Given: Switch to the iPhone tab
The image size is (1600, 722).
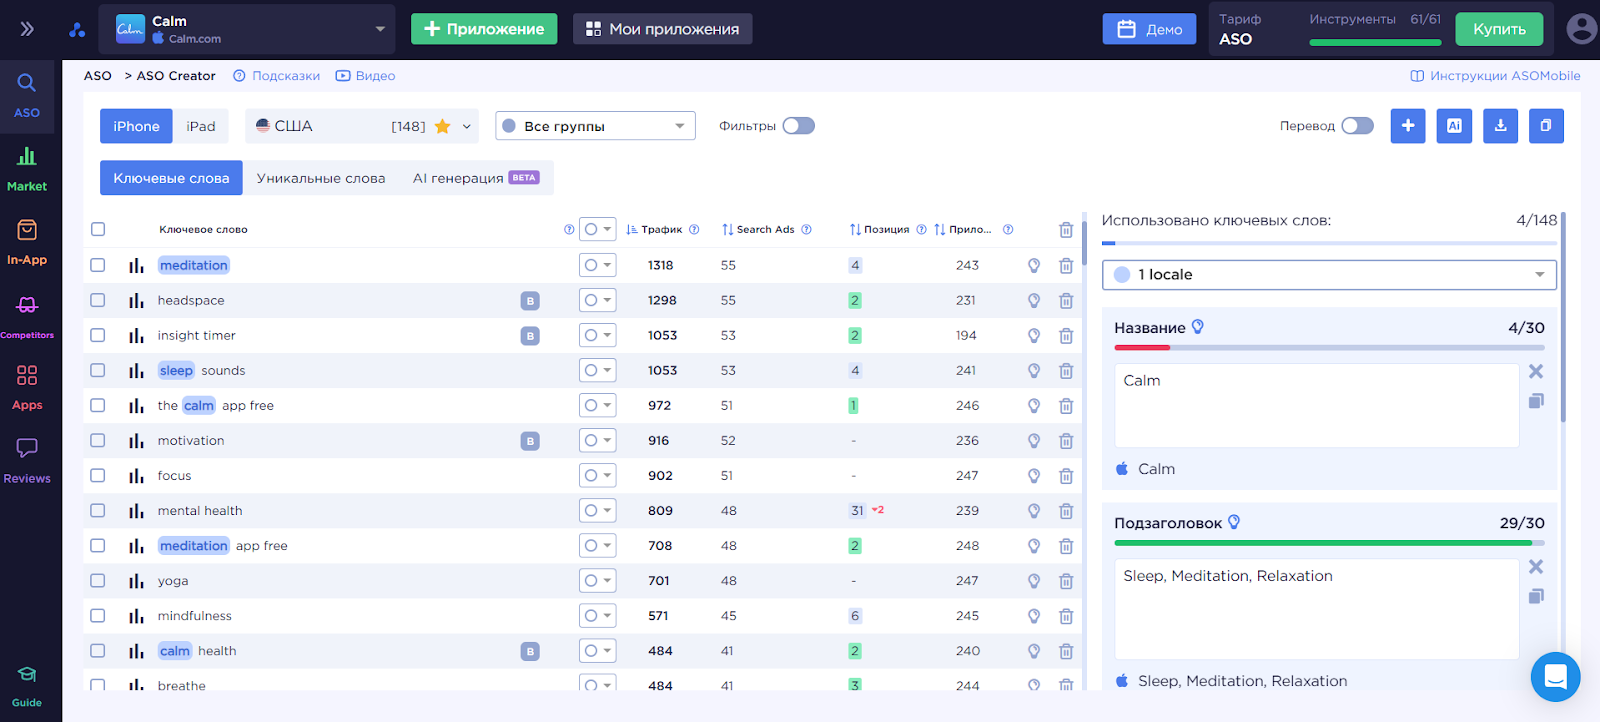Looking at the screenshot, I should (136, 126).
